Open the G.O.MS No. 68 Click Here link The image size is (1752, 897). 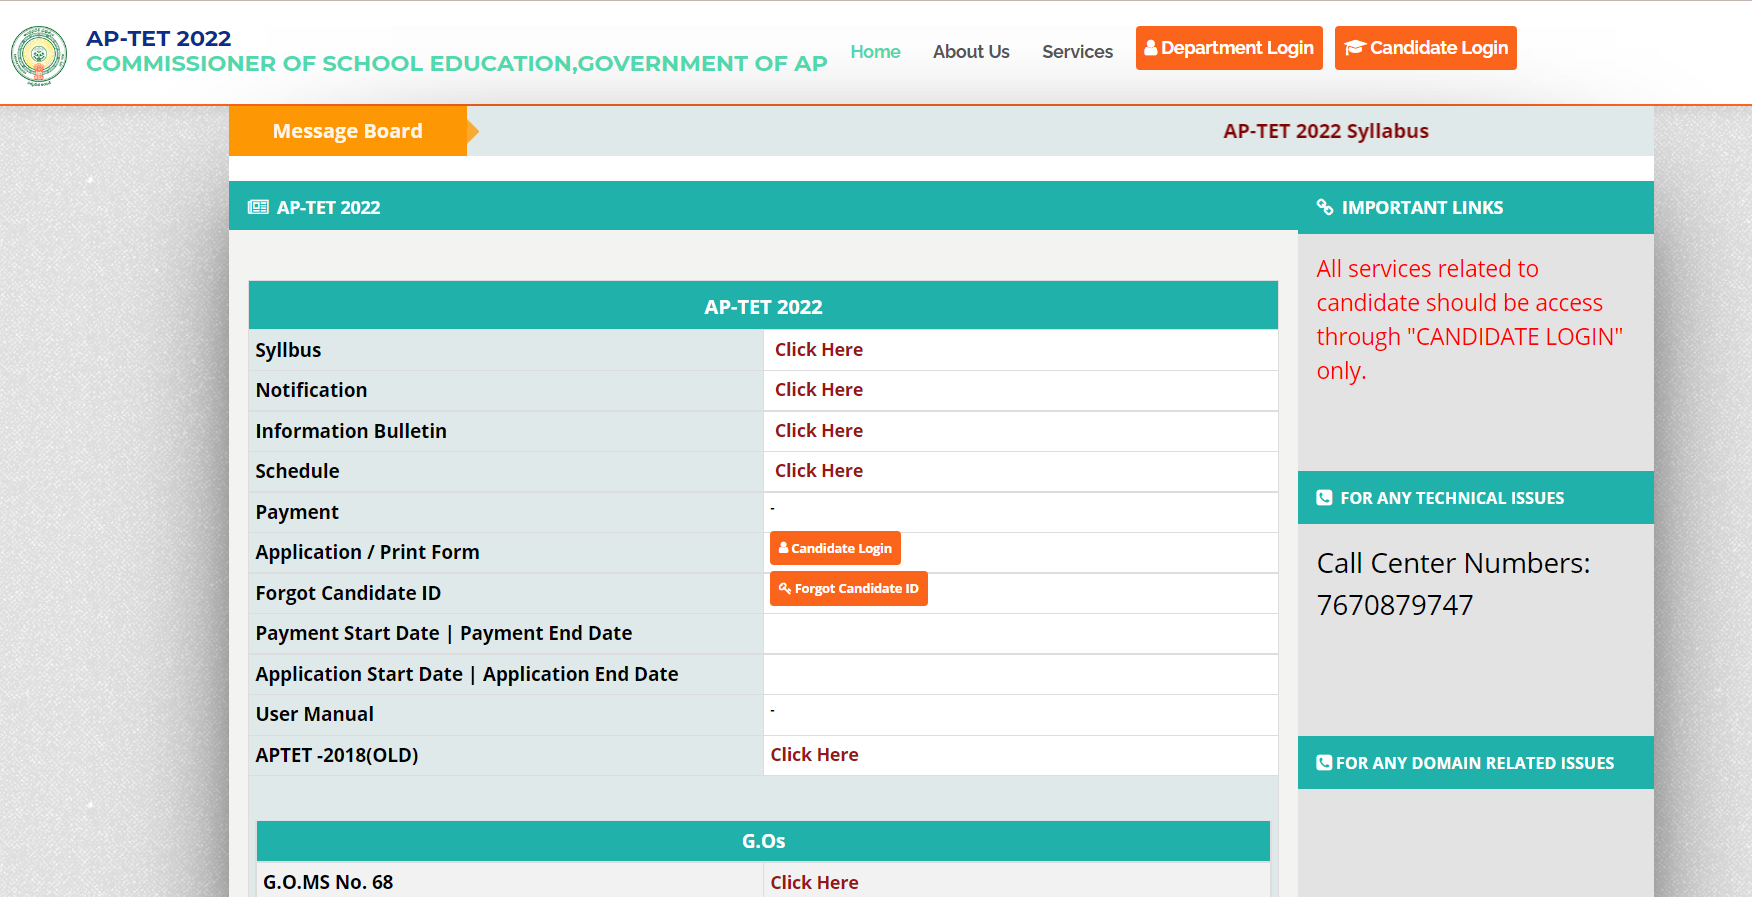(x=814, y=883)
